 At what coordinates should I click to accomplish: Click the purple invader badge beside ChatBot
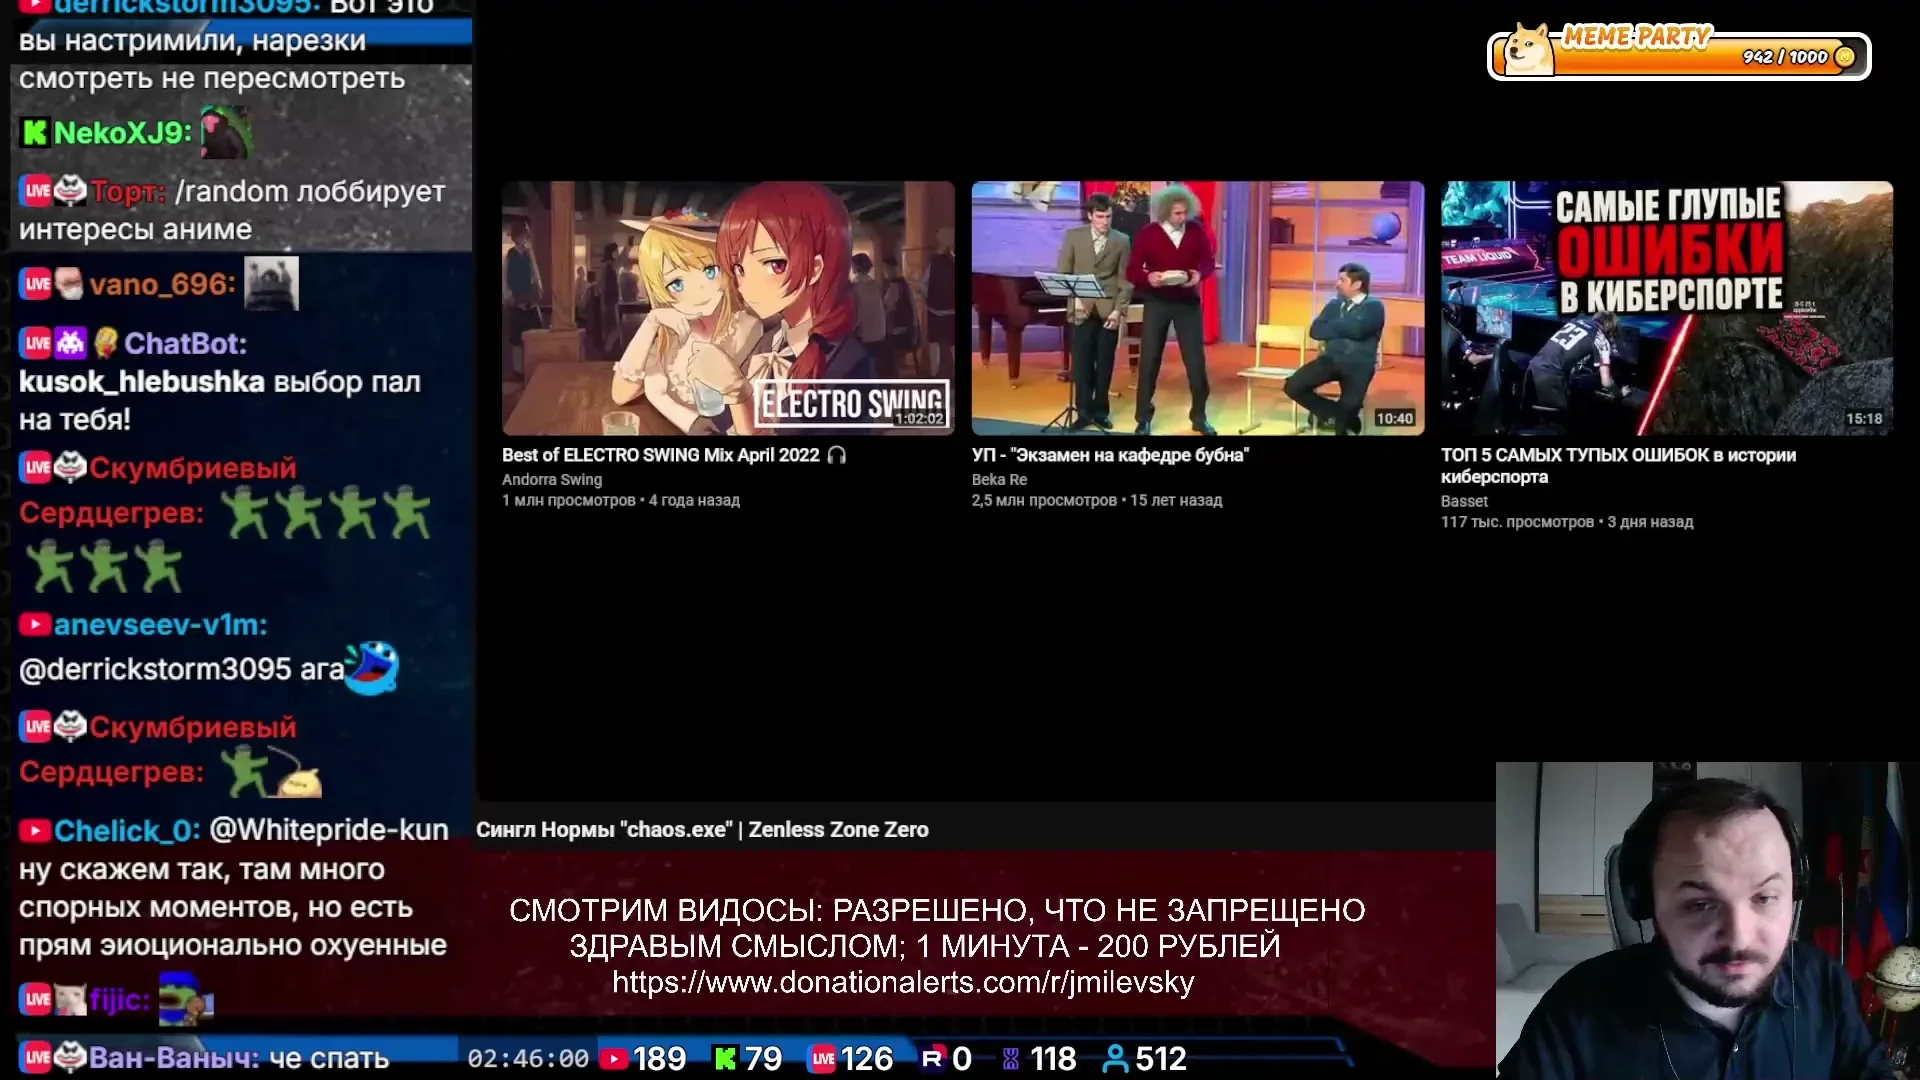pyautogui.click(x=70, y=343)
